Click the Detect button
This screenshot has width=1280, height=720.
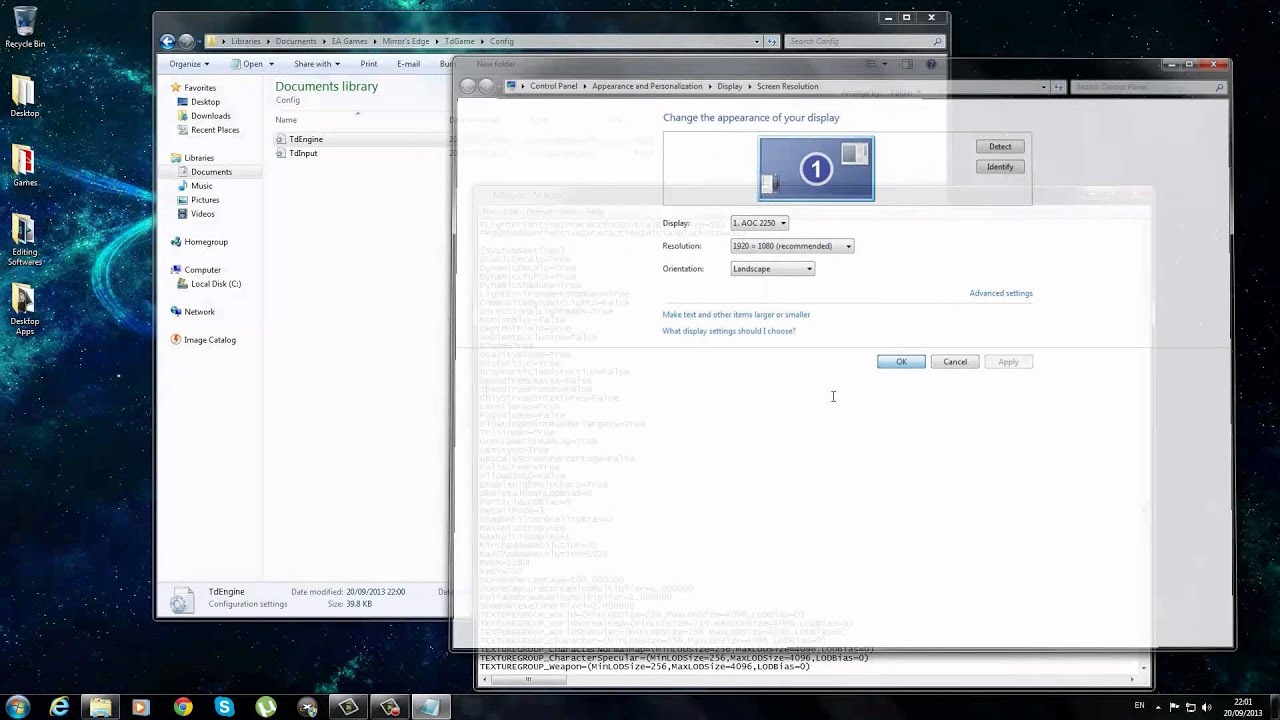point(1000,146)
